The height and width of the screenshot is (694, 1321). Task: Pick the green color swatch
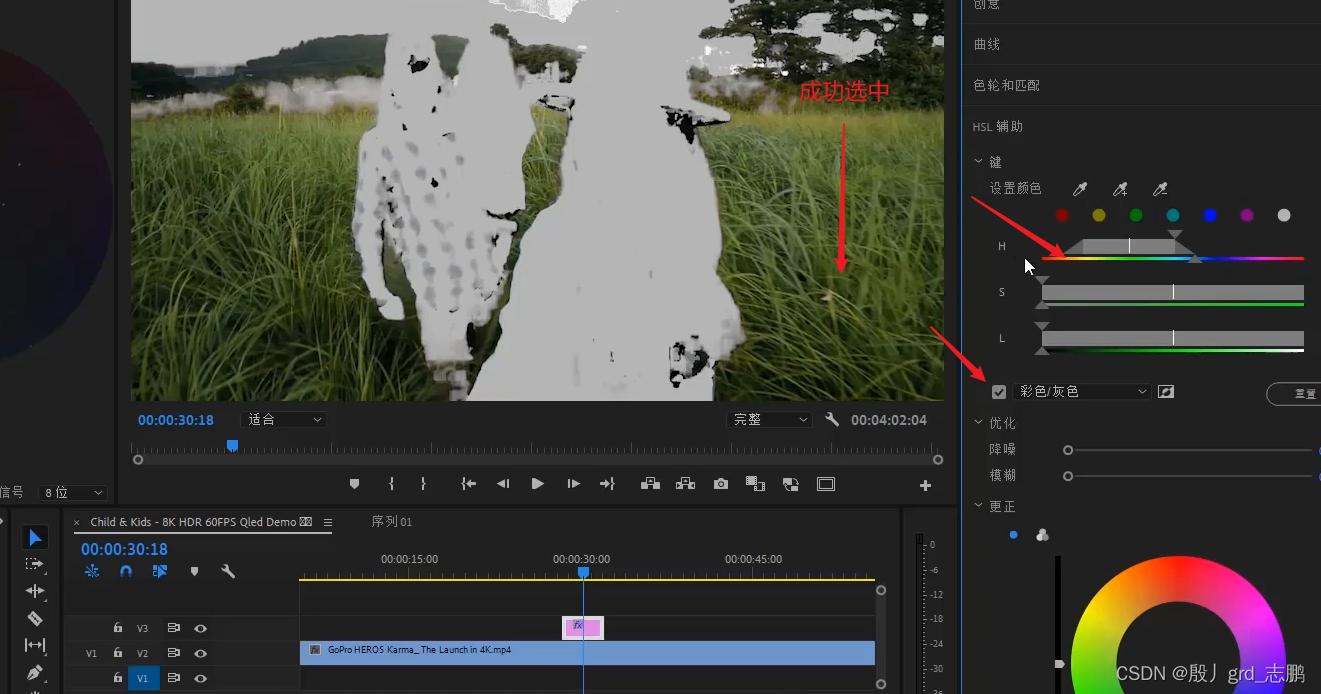pyautogui.click(x=1136, y=215)
